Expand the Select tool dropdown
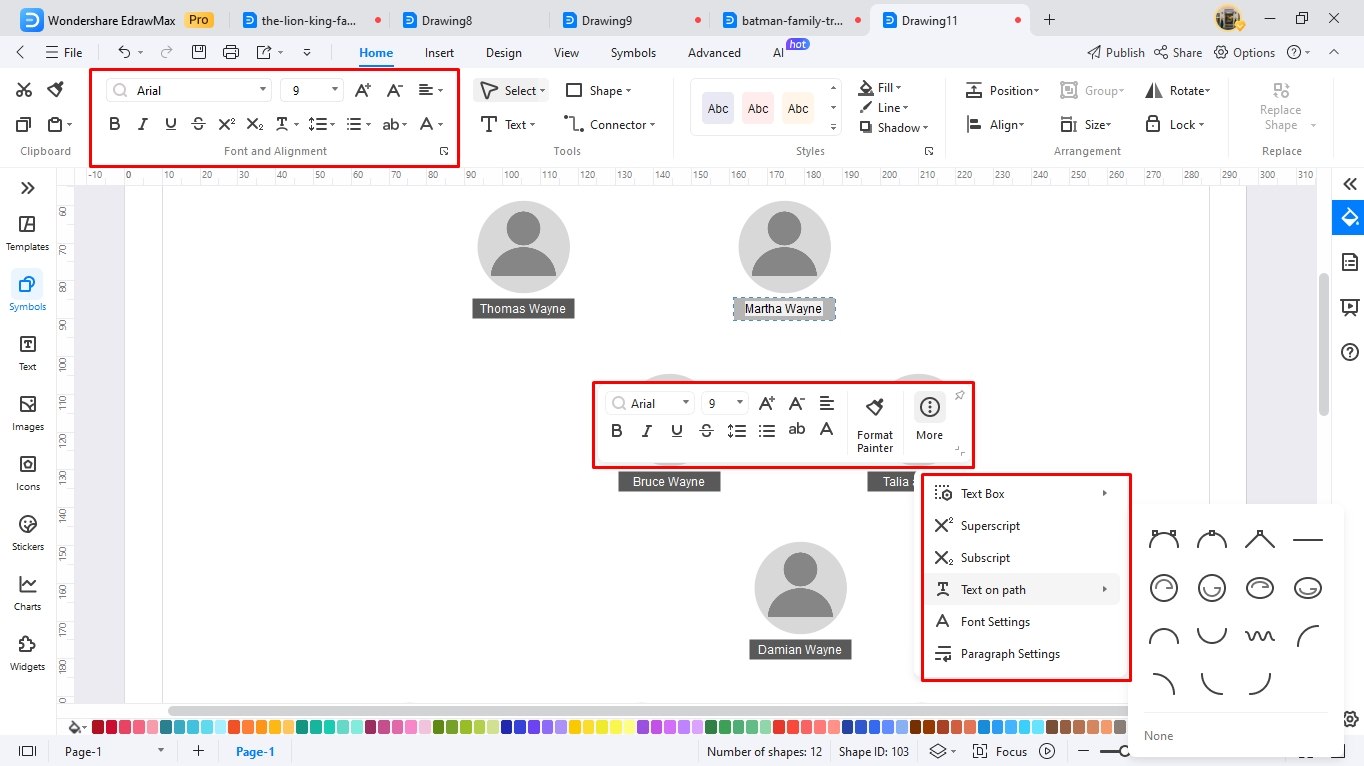 pos(542,91)
